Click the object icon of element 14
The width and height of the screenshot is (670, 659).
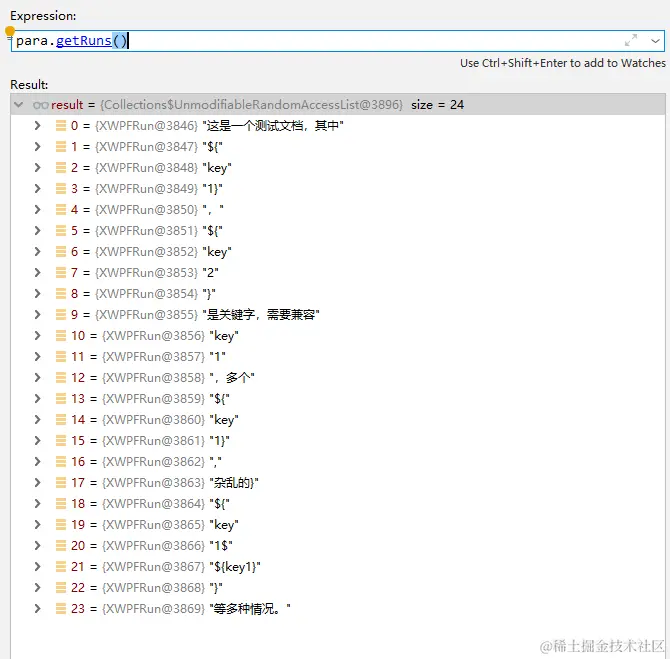pos(61,419)
